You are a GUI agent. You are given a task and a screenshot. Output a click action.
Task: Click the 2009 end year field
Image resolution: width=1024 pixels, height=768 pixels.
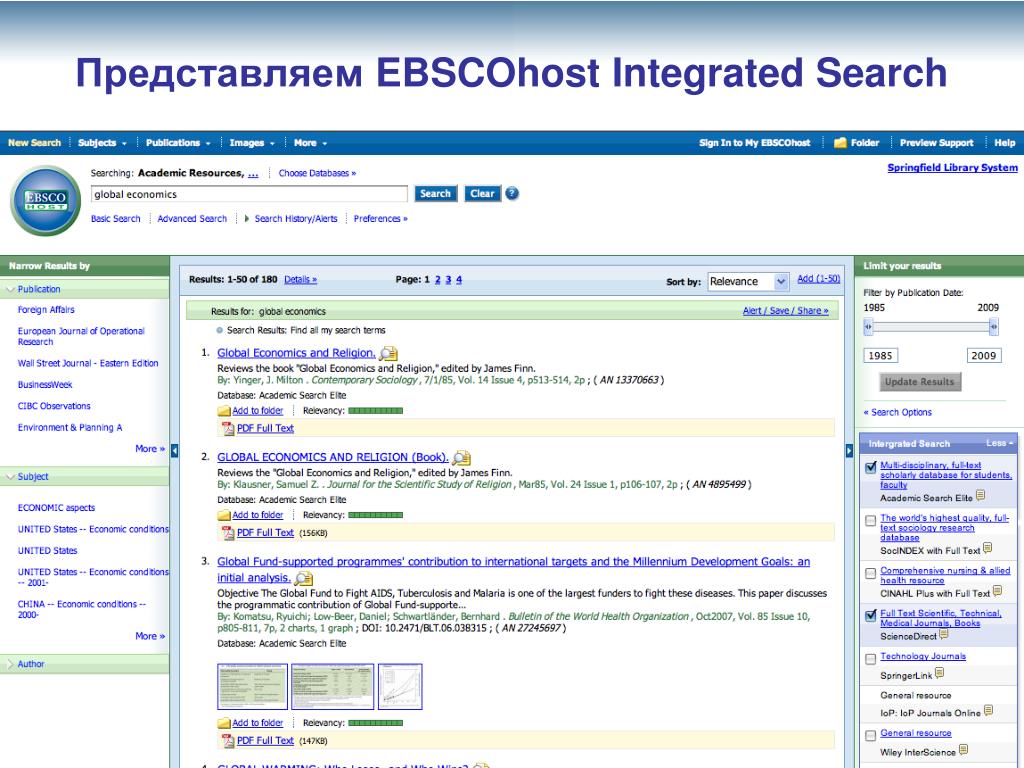(x=984, y=355)
